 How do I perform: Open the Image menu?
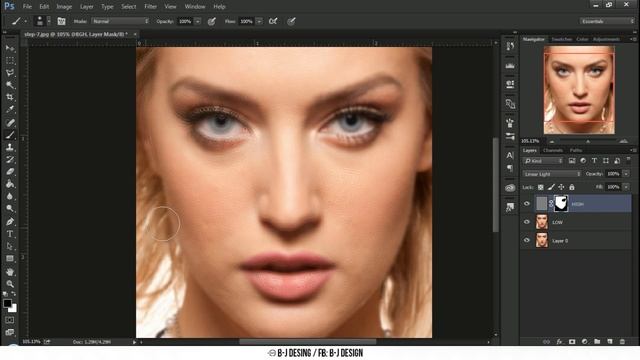[64, 7]
